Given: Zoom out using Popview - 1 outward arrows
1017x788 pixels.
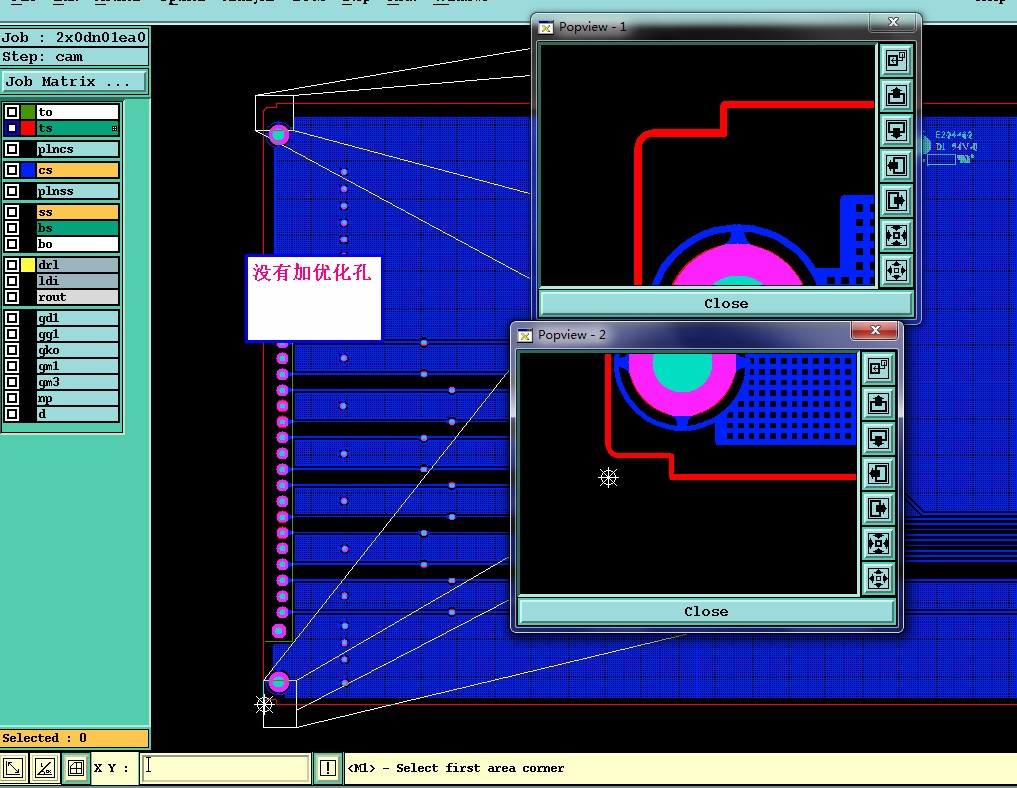Looking at the screenshot, I should 896,270.
